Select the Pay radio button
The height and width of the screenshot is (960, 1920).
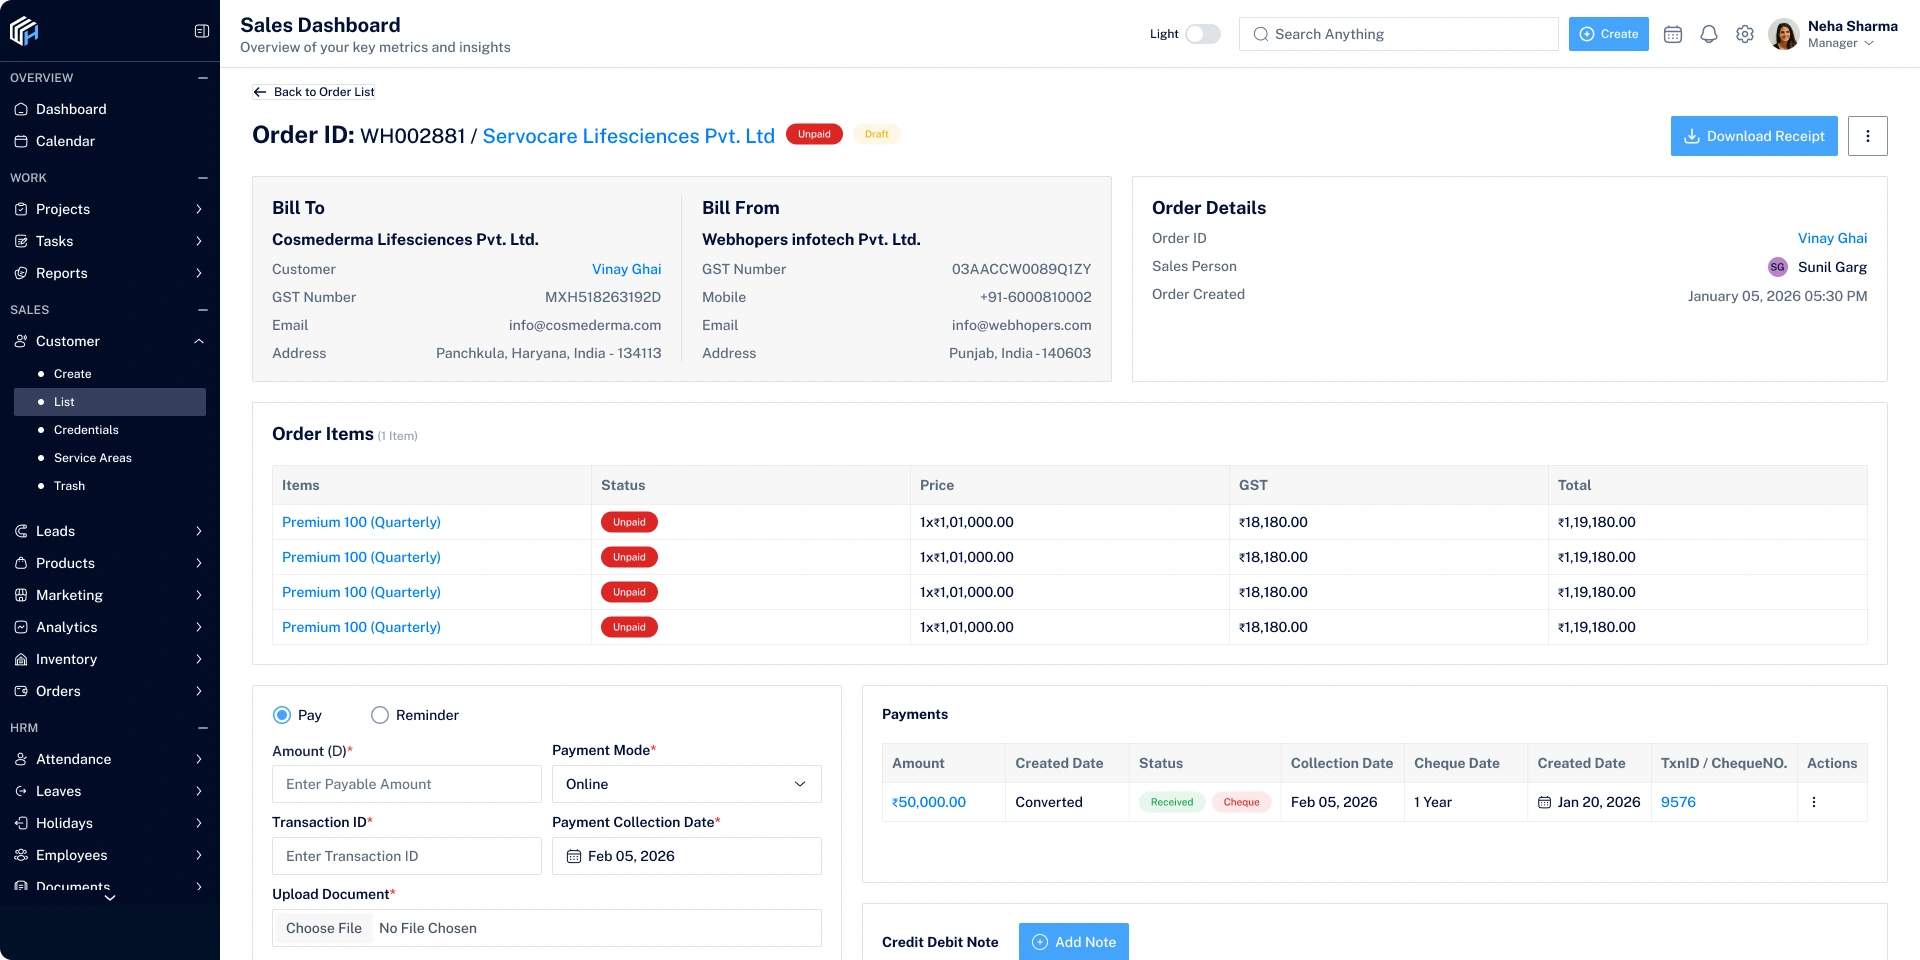click(282, 715)
